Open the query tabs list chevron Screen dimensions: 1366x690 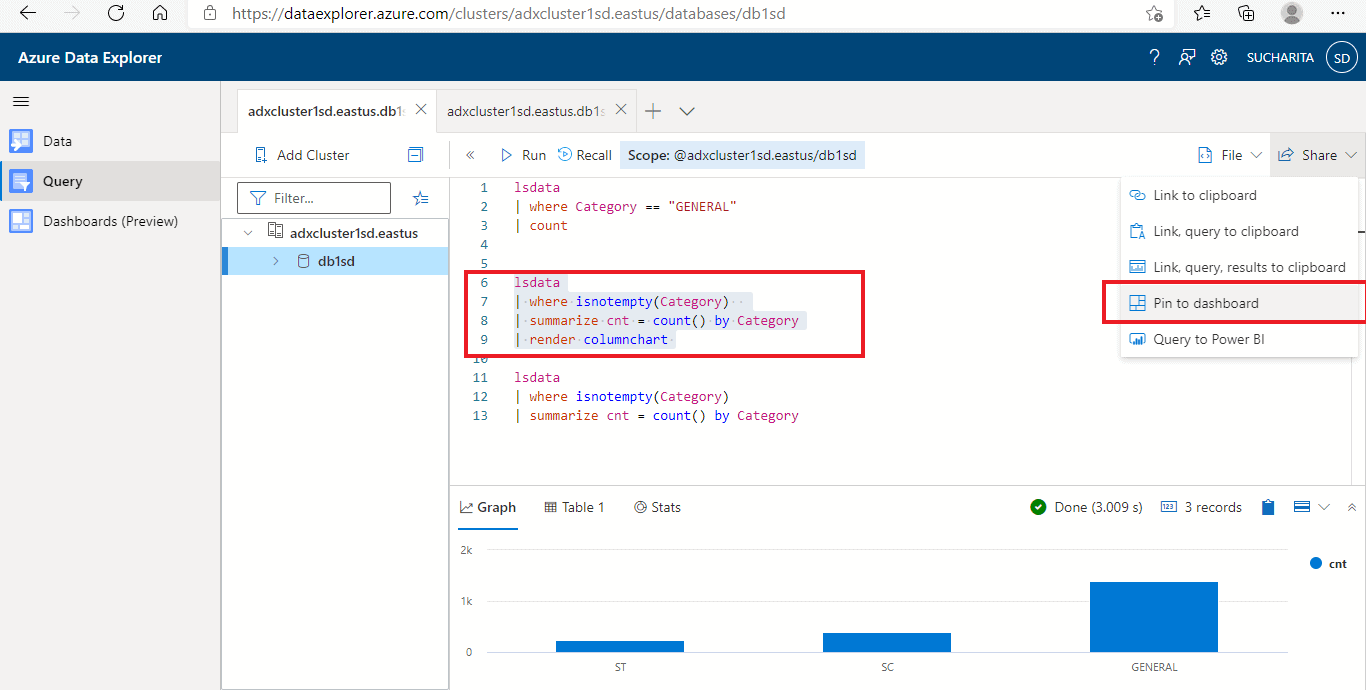click(687, 111)
